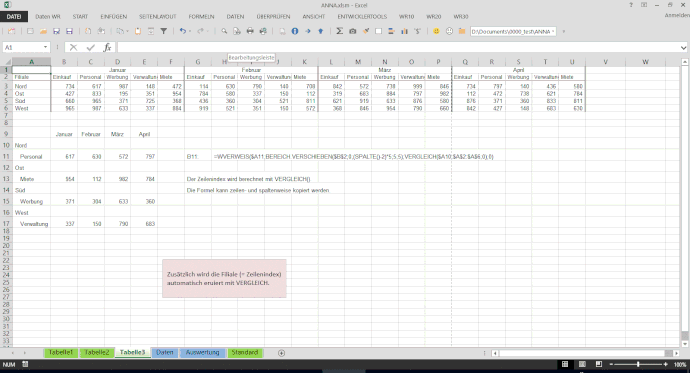Open the ENTWICKLERTOOLS ribbon tab
Viewport: 690px width, 373px height.
coord(362,17)
